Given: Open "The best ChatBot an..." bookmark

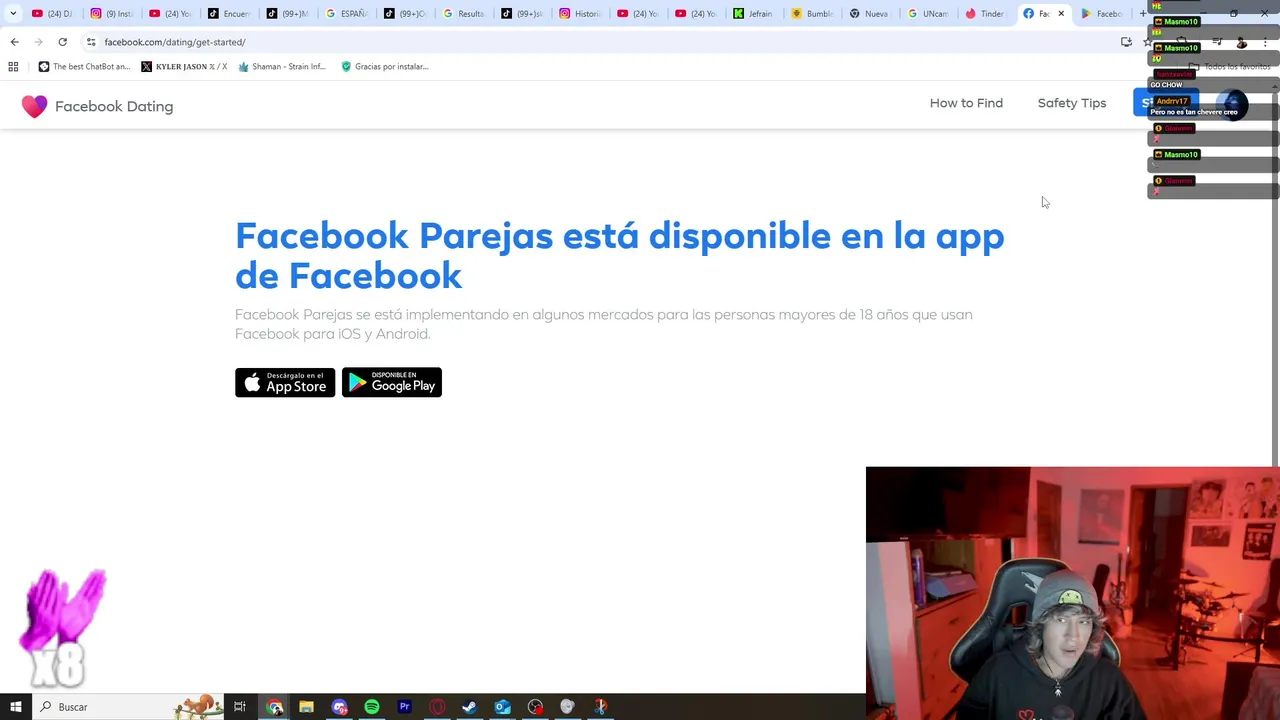Looking at the screenshot, I should coord(84,67).
